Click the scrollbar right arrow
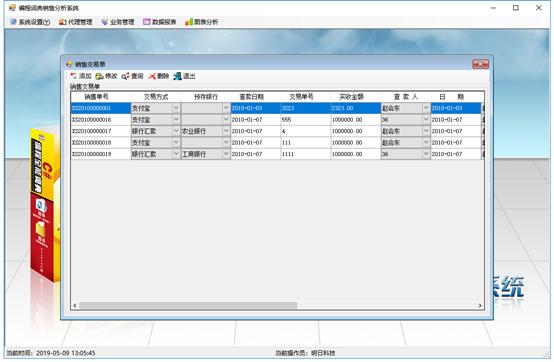Screen dimensions: 554x362 [480, 305]
